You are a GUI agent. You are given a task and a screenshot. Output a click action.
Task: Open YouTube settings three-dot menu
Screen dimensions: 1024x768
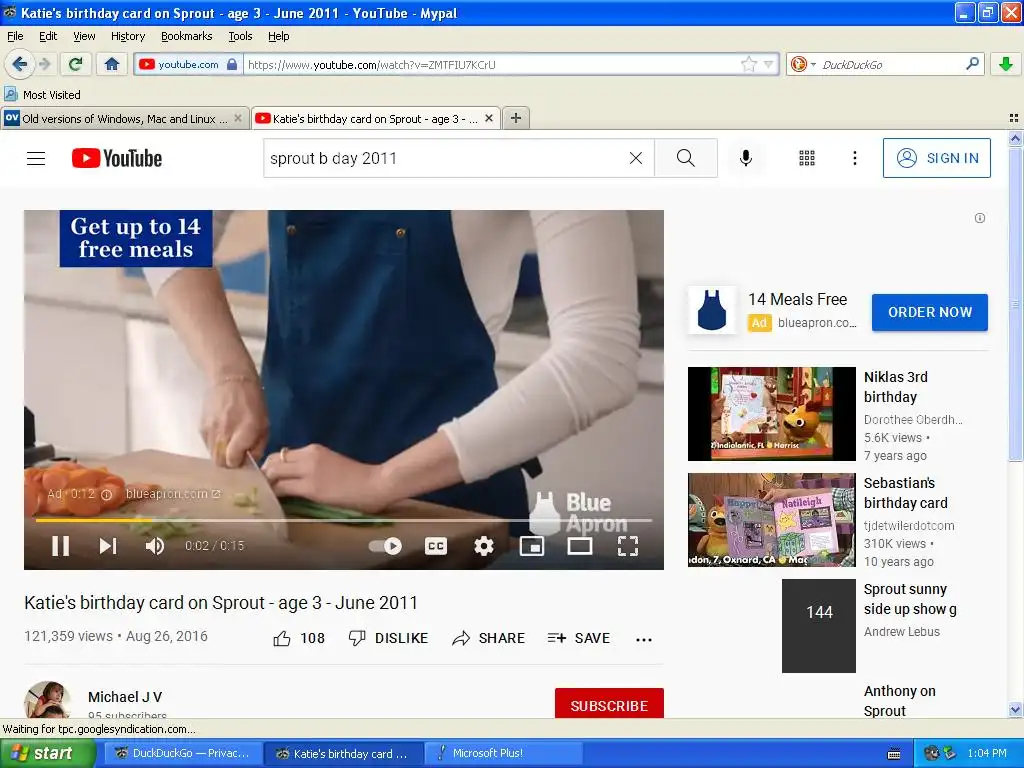coord(854,158)
